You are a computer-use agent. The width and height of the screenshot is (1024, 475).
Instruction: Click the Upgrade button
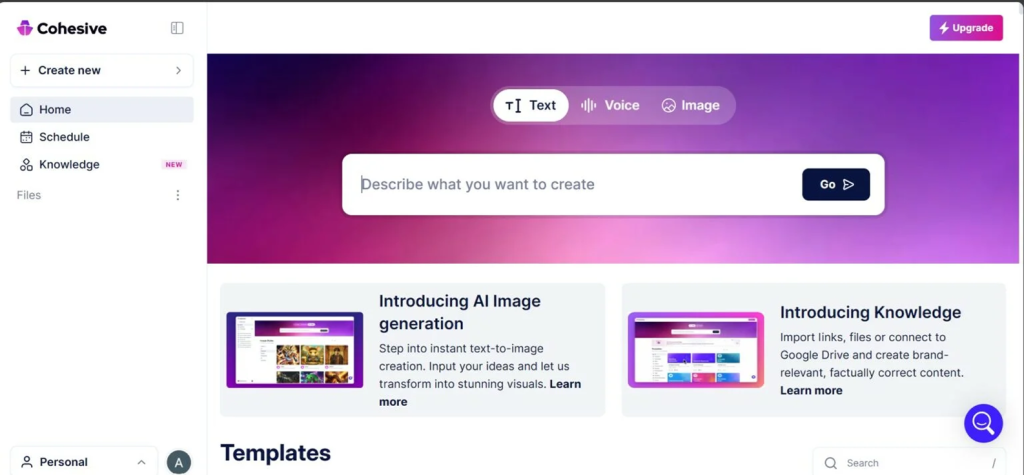point(965,28)
